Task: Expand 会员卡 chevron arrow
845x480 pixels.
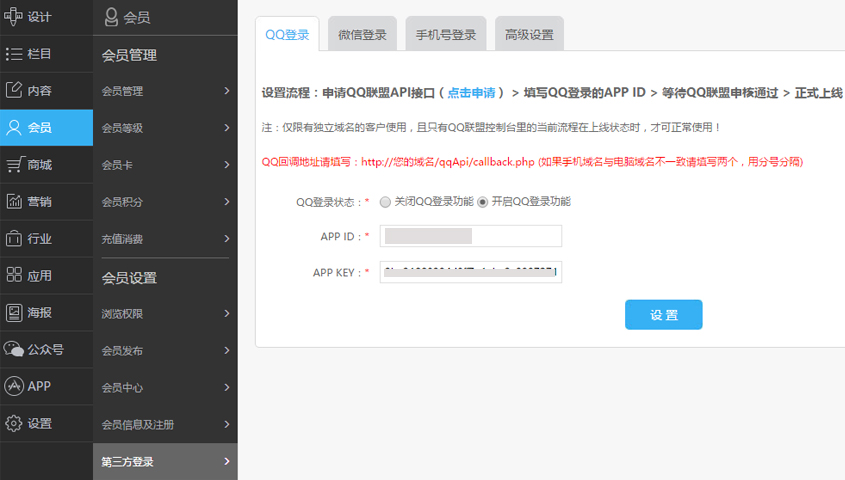Action: (227, 164)
